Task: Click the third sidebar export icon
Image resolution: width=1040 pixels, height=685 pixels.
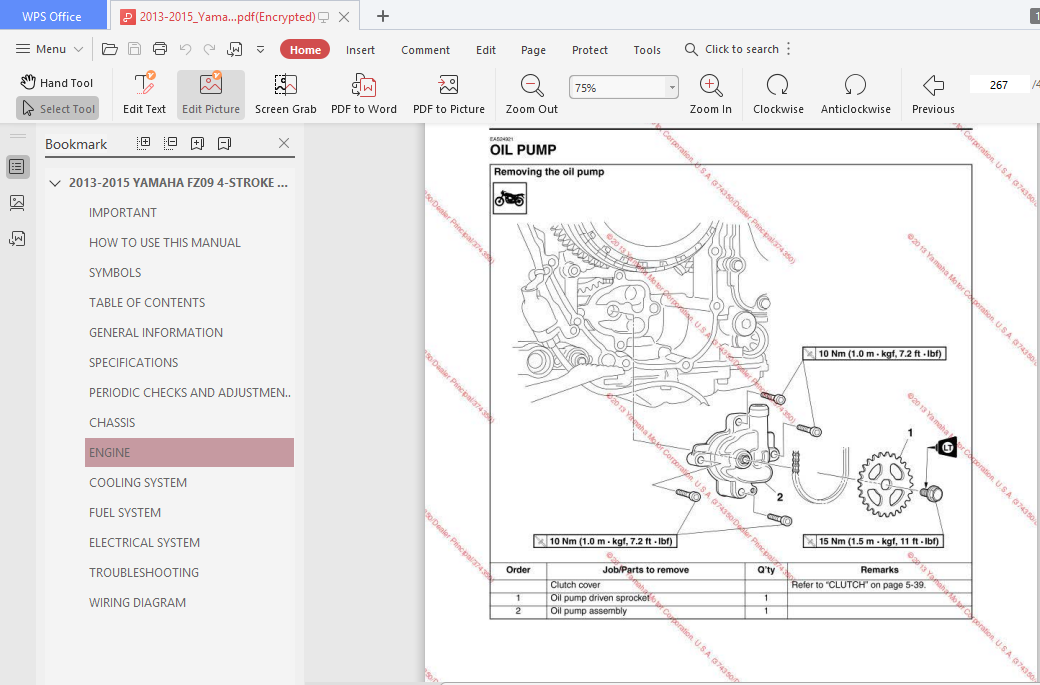Action: point(17,239)
